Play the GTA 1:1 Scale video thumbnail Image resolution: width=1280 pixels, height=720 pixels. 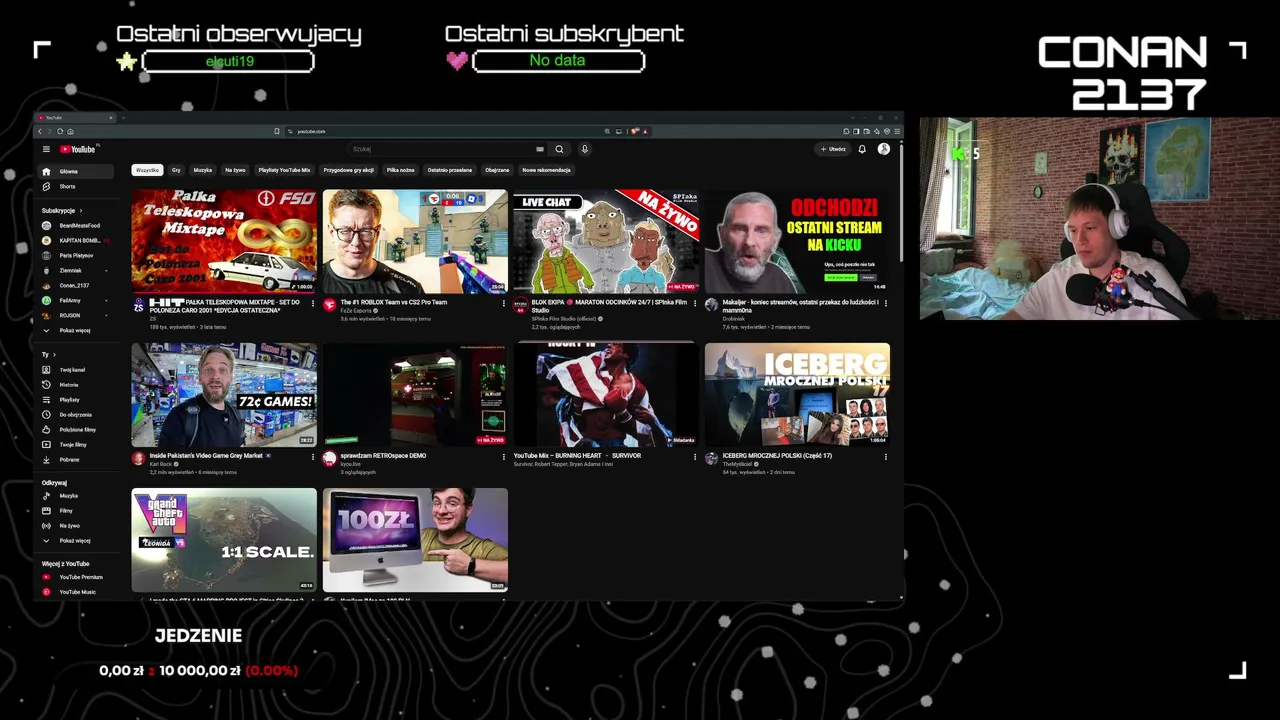[224, 540]
